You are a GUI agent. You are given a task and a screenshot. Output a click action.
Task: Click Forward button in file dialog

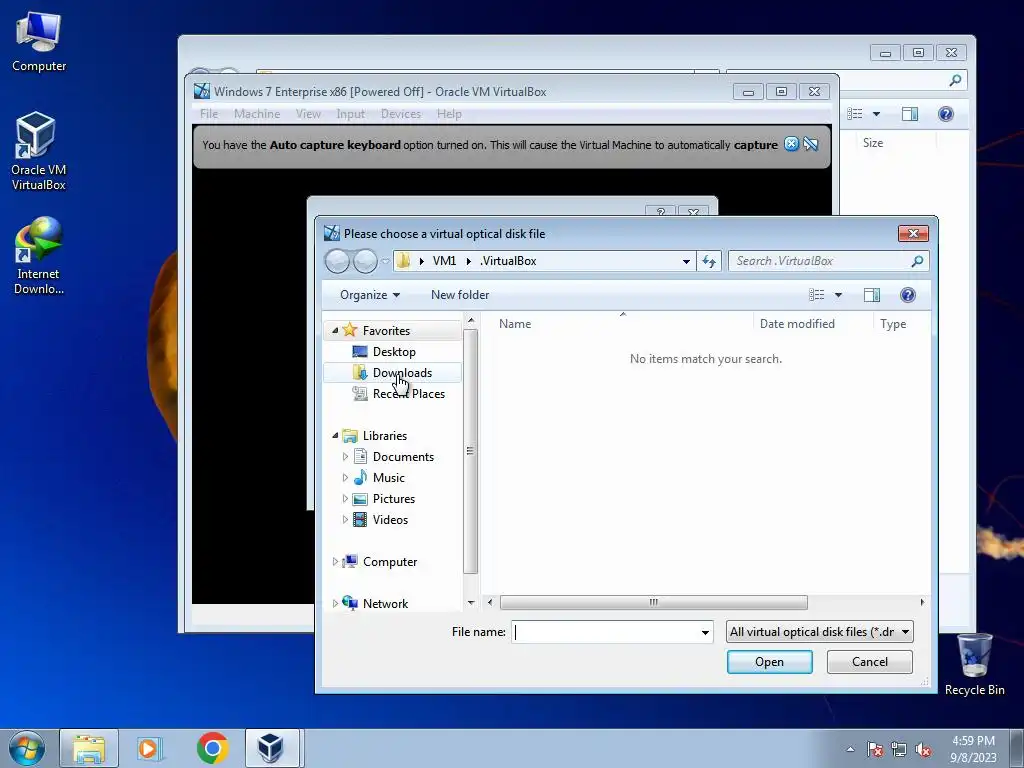[365, 261]
